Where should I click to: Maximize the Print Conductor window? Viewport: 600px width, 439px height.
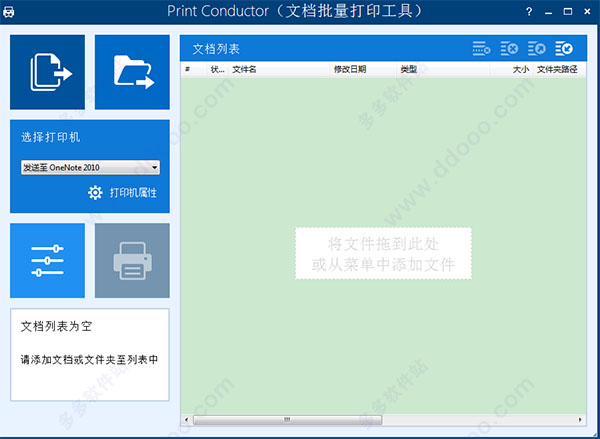coord(568,12)
